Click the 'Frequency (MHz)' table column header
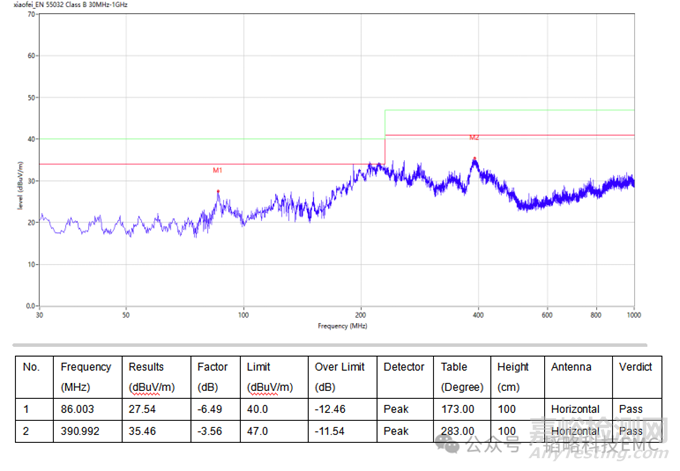The height and width of the screenshot is (471, 680). [x=86, y=376]
